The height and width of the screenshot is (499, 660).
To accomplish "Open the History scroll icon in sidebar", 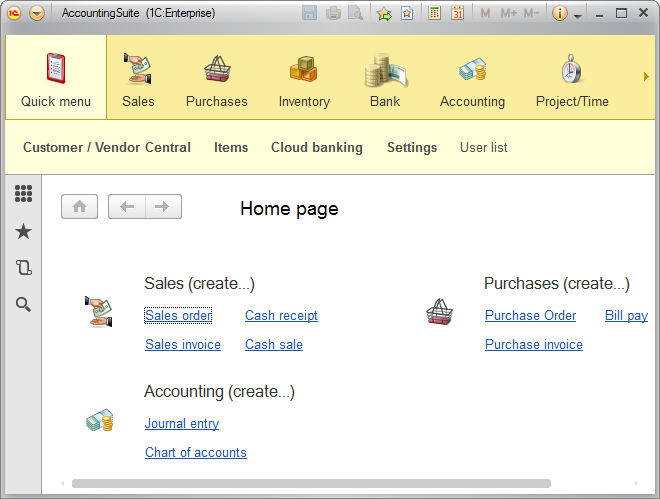I will [24, 268].
